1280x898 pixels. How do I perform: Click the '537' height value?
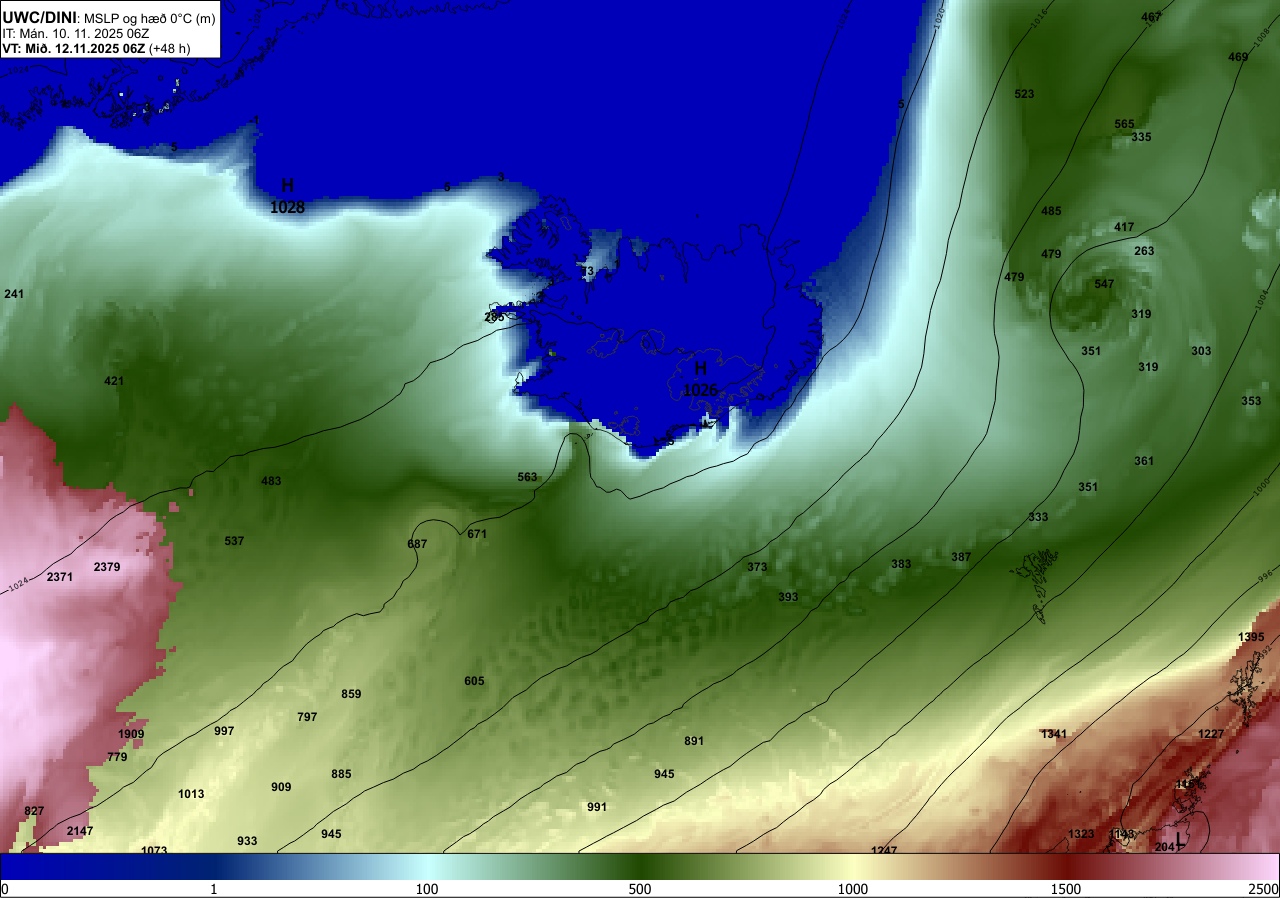[234, 541]
